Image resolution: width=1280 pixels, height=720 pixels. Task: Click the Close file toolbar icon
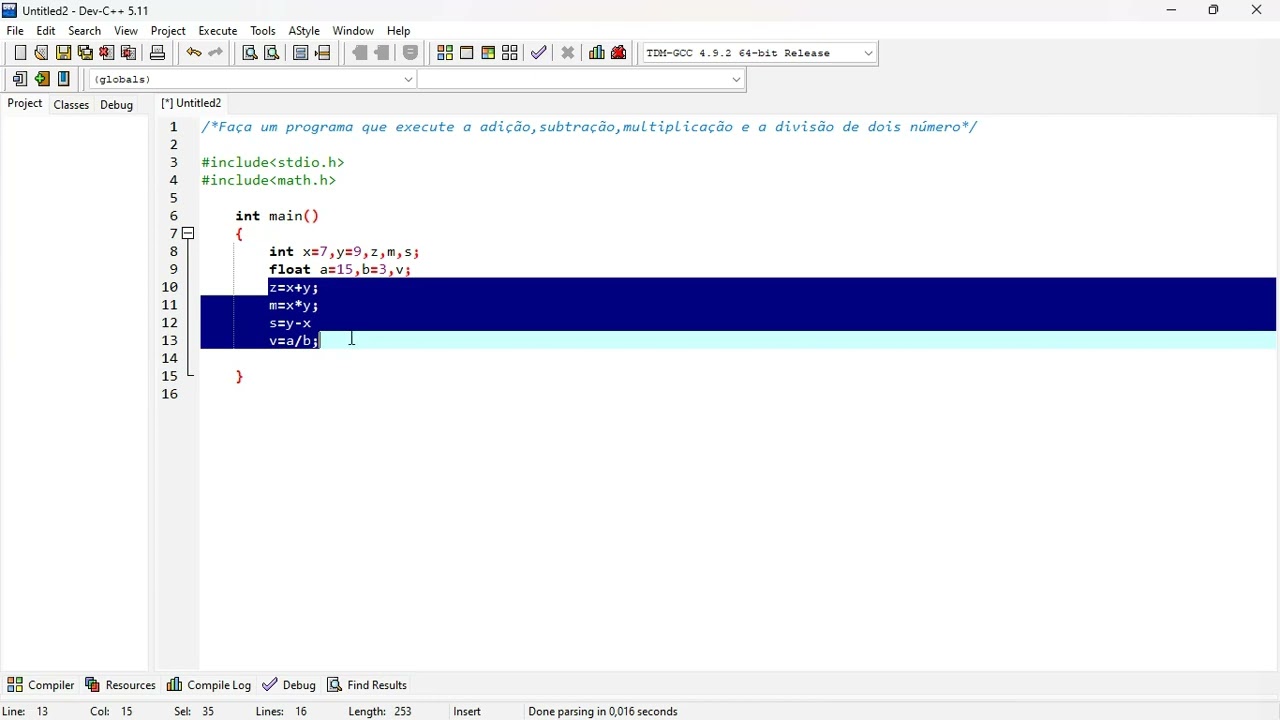pos(107,53)
